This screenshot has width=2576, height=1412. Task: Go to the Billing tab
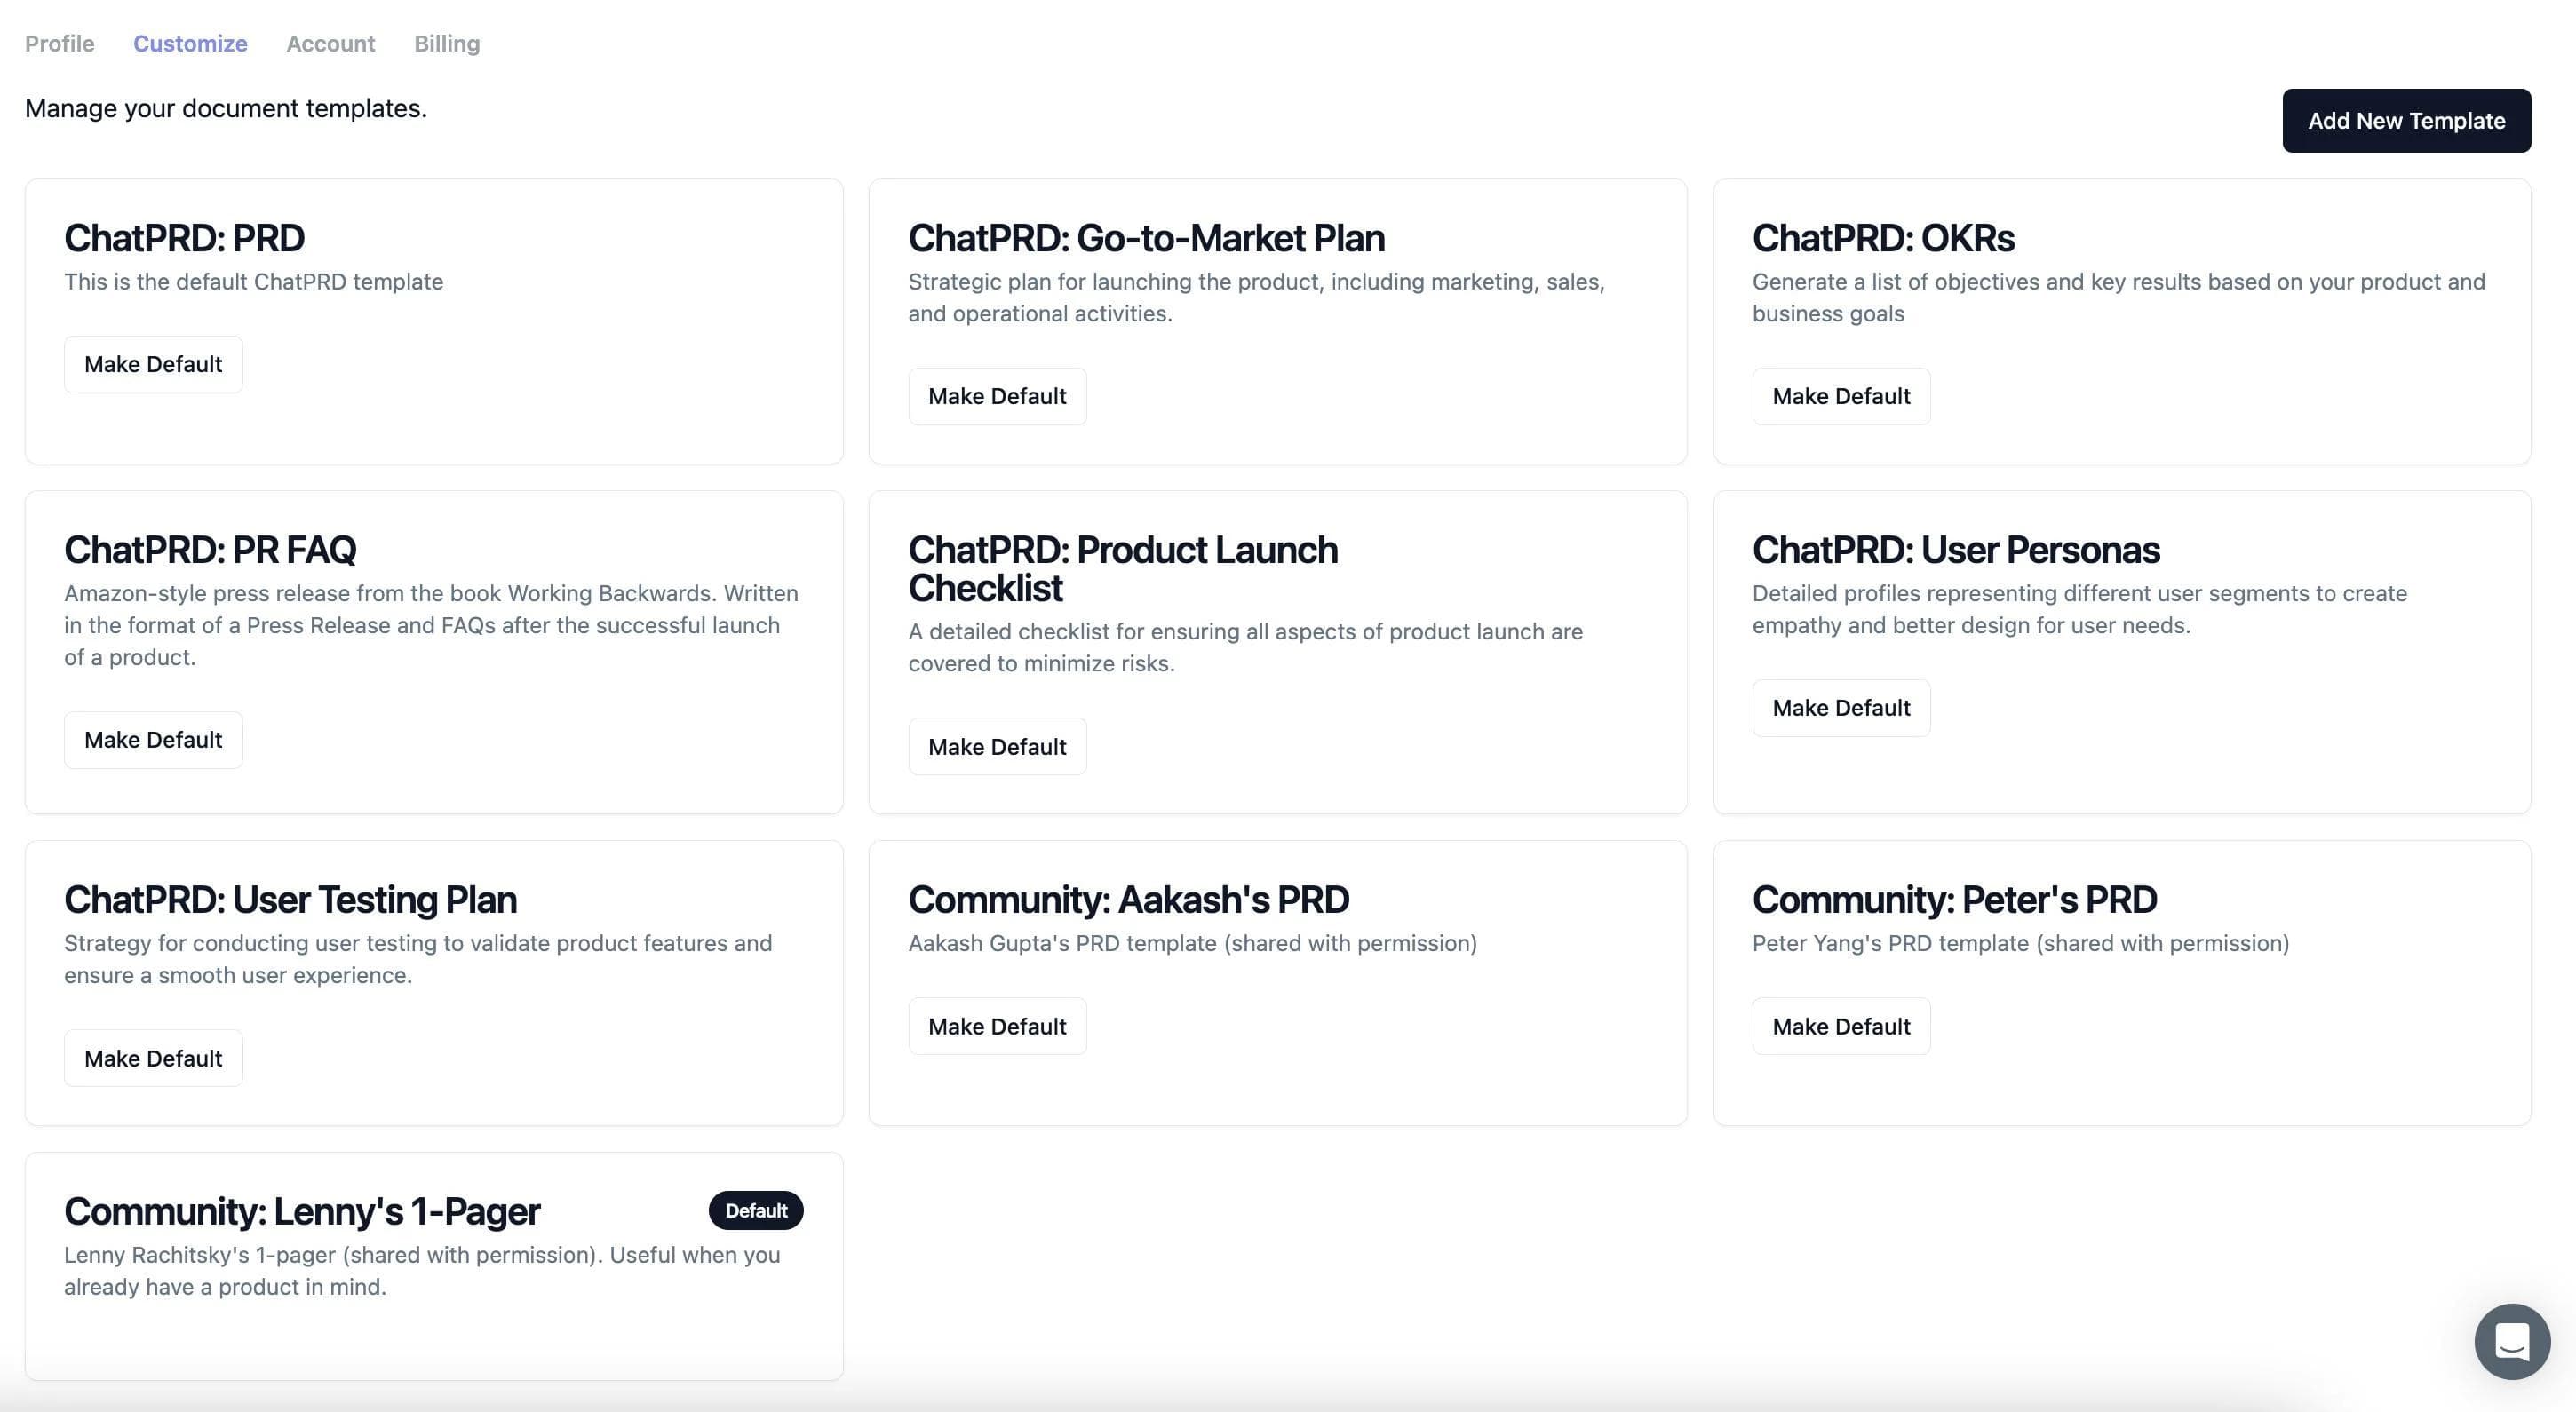point(446,43)
